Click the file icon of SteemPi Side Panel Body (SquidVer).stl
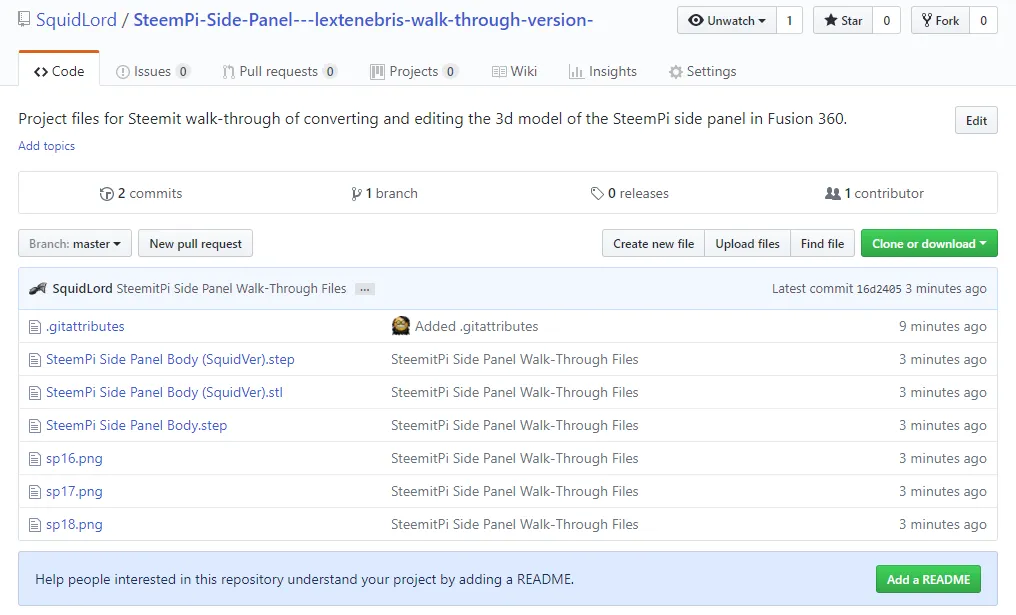Screen dimensions: 1016x615 tap(35, 393)
